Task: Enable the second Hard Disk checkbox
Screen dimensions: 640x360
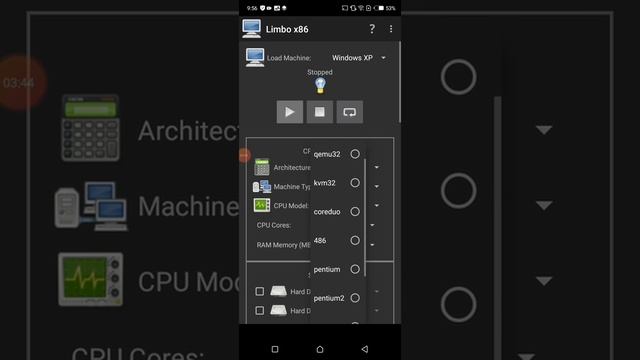Action: pyautogui.click(x=260, y=311)
